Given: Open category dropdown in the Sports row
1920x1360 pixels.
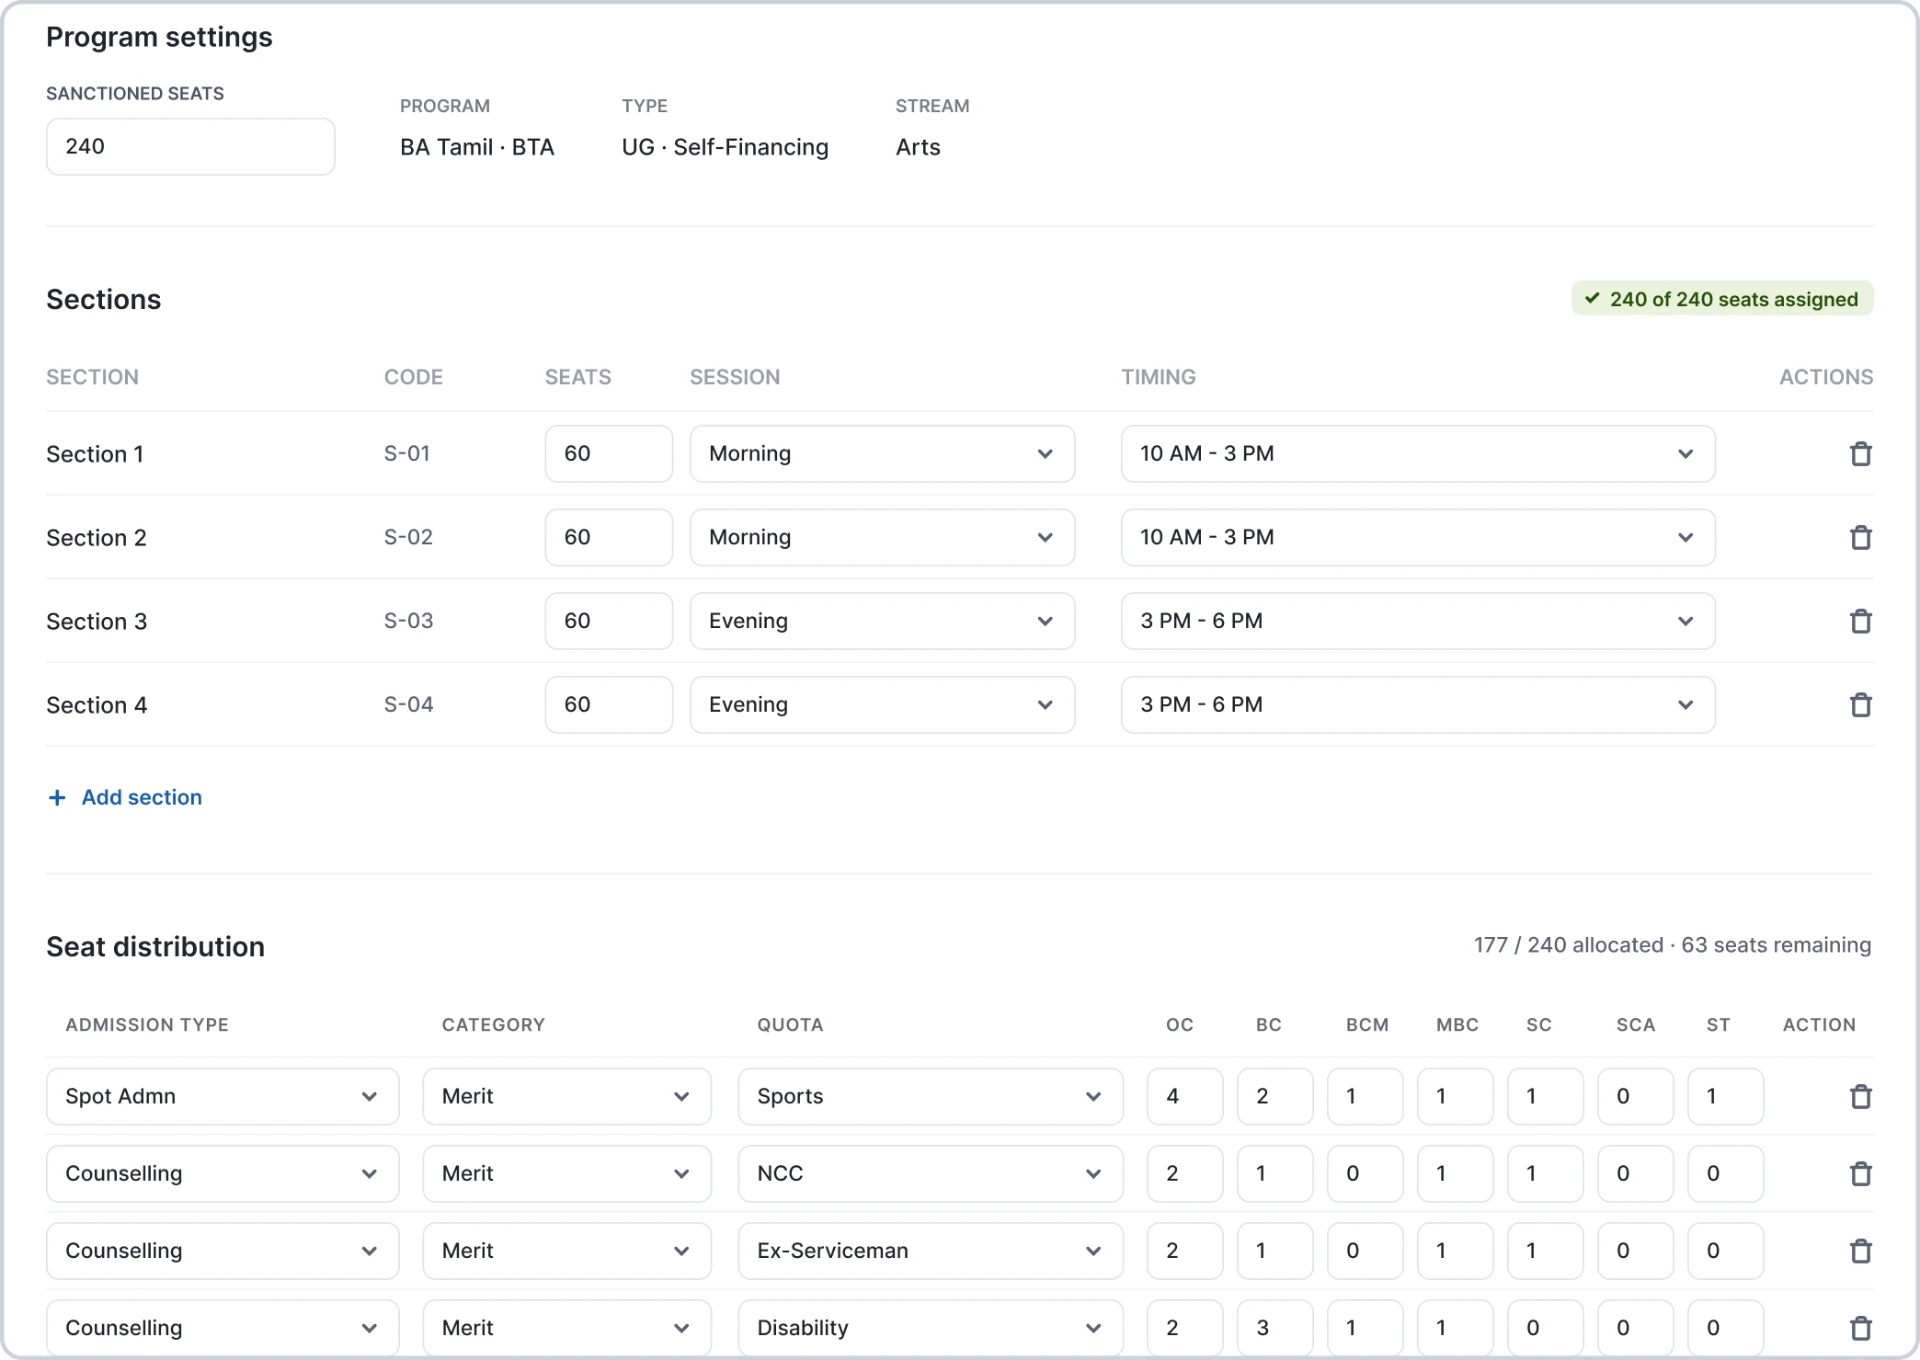Looking at the screenshot, I should pyautogui.click(x=567, y=1097).
